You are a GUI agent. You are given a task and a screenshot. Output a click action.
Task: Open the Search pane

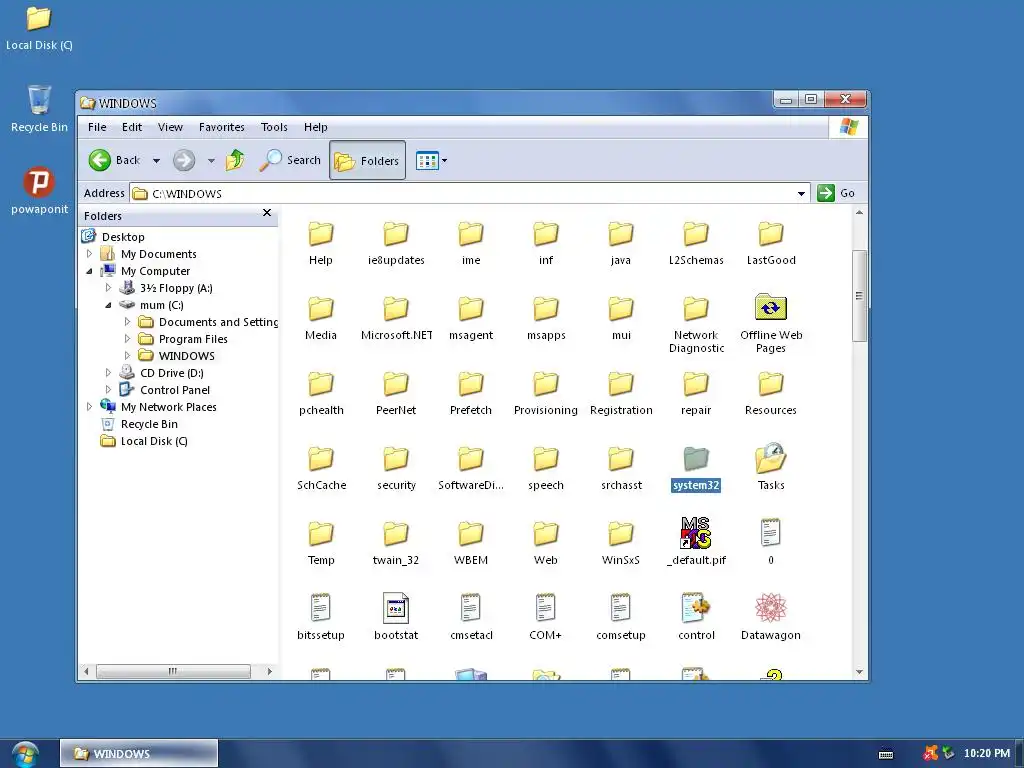(x=290, y=160)
